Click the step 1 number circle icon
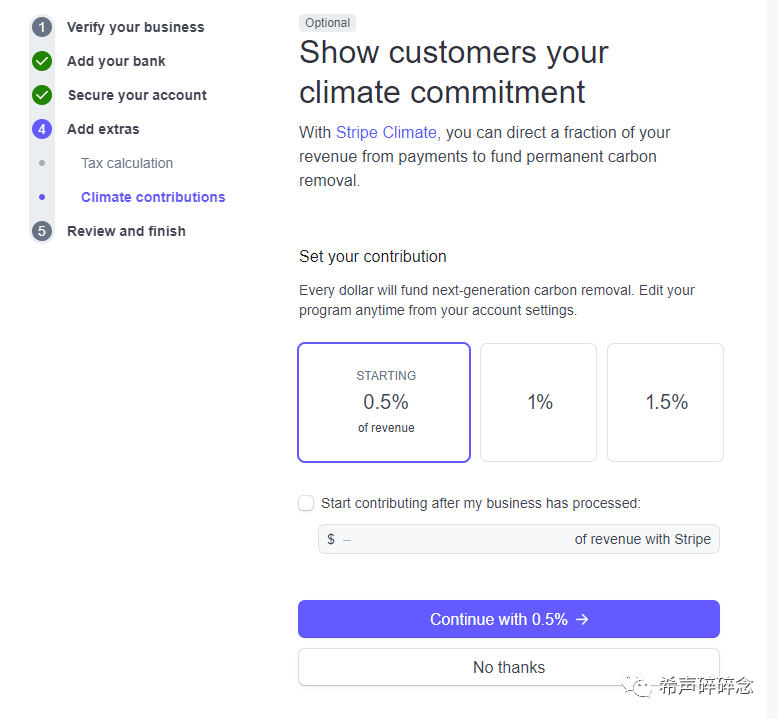The height and width of the screenshot is (719, 778). [x=42, y=27]
